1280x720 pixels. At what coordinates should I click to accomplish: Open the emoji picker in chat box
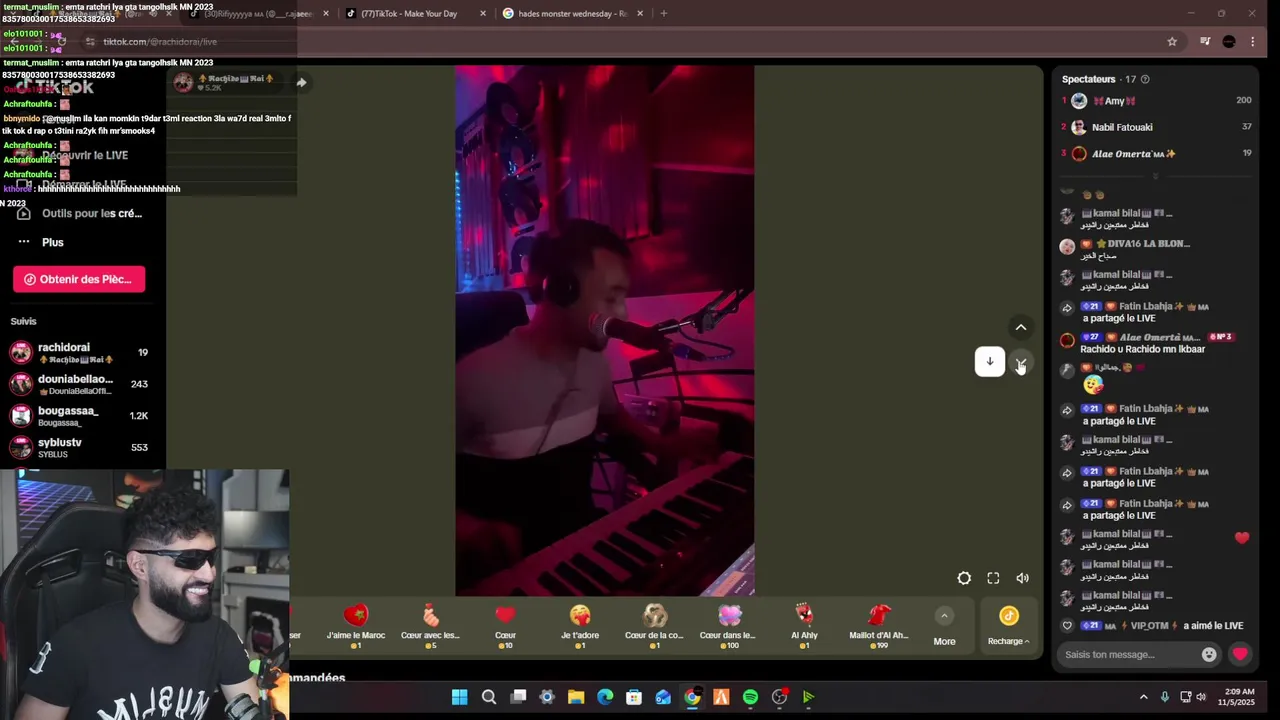pos(1209,654)
